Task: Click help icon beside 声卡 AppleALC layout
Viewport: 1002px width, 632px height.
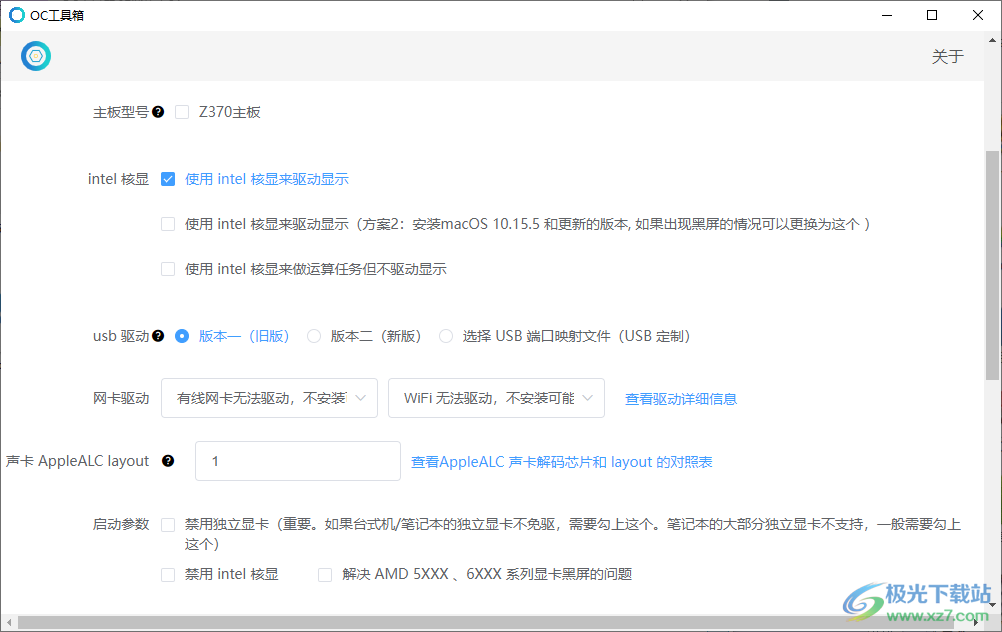Action: 168,461
